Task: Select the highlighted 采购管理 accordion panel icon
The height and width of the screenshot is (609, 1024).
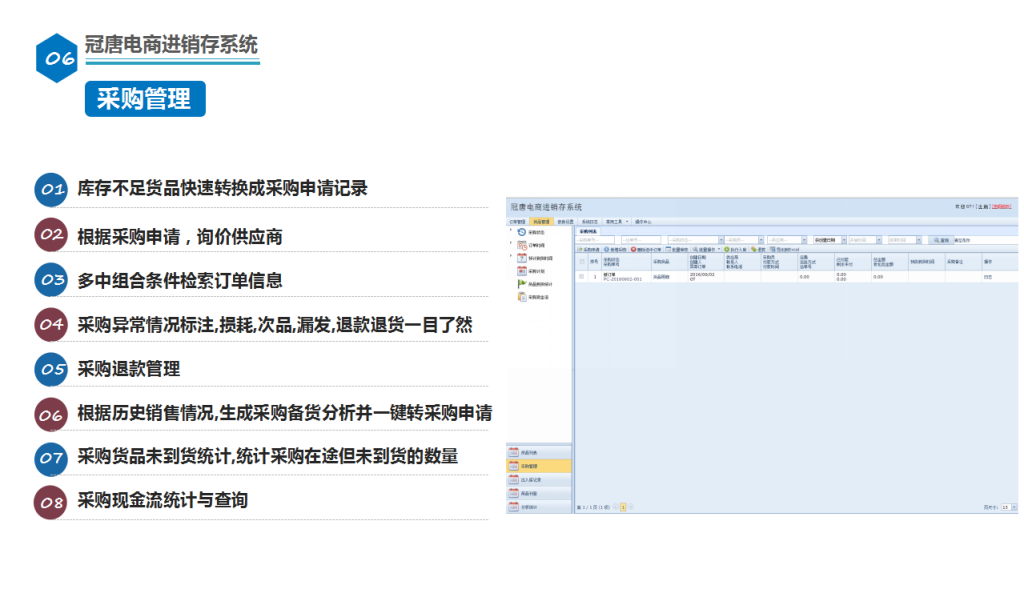Action: click(514, 466)
